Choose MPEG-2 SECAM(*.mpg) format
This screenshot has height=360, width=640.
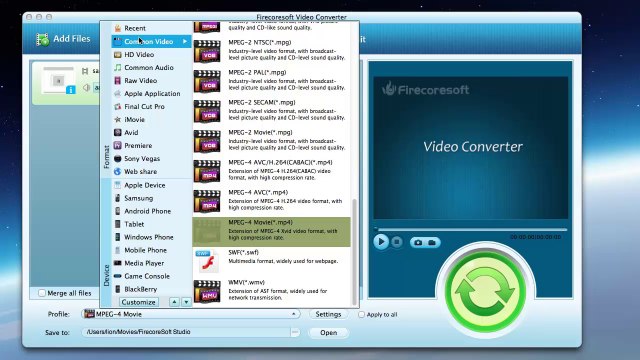pos(271,110)
